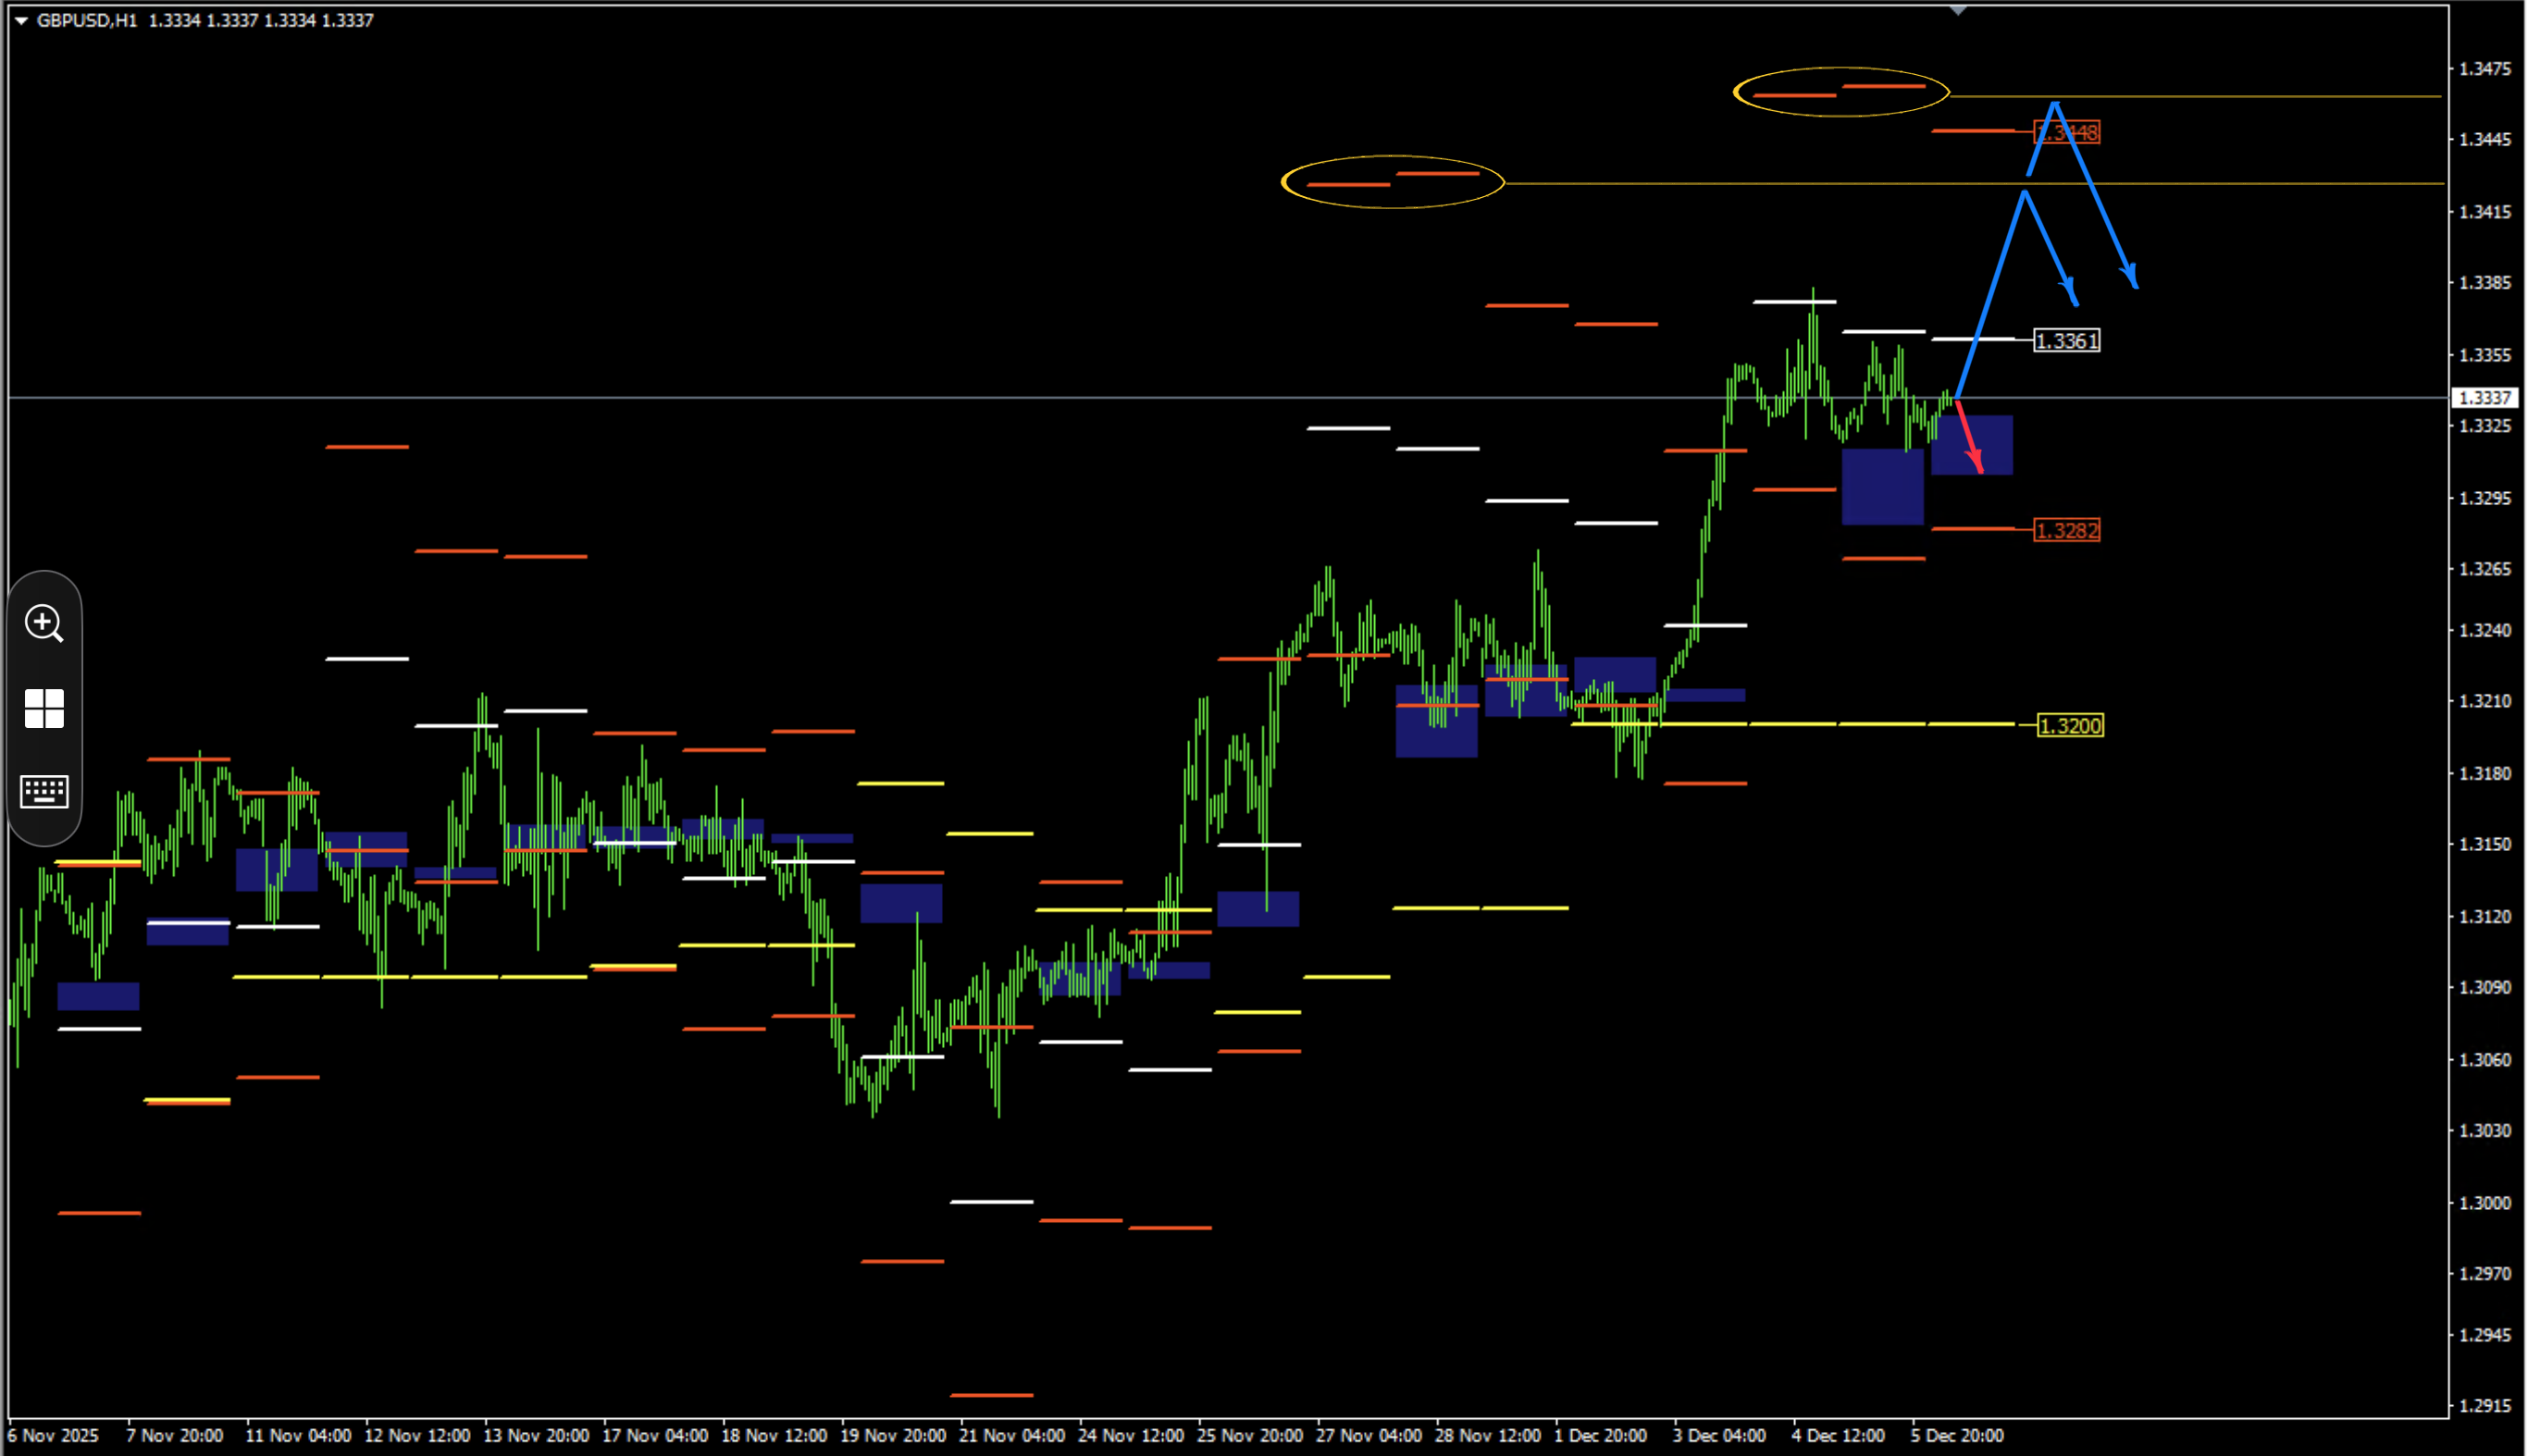Click the GBPUSD,H1 symbol title text

point(87,20)
